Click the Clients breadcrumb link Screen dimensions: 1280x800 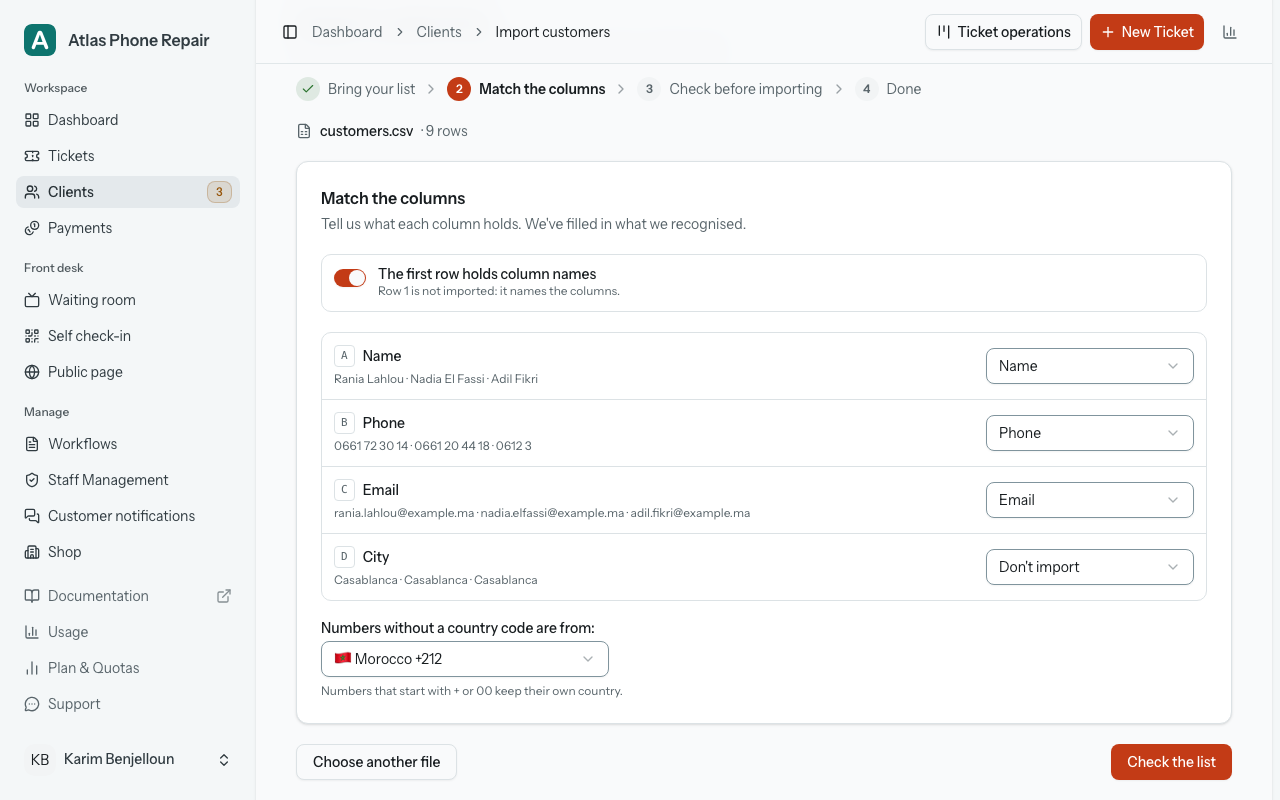[439, 32]
